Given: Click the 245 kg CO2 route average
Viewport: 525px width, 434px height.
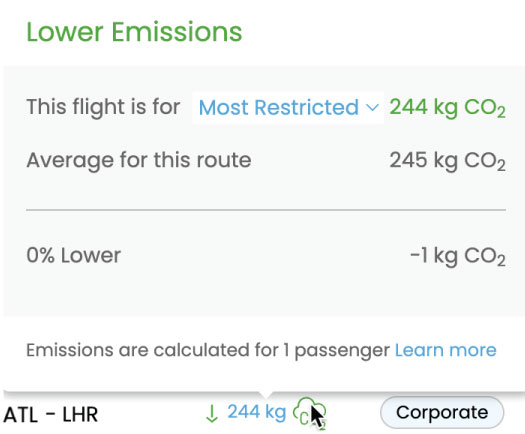Looking at the screenshot, I should tap(447, 161).
